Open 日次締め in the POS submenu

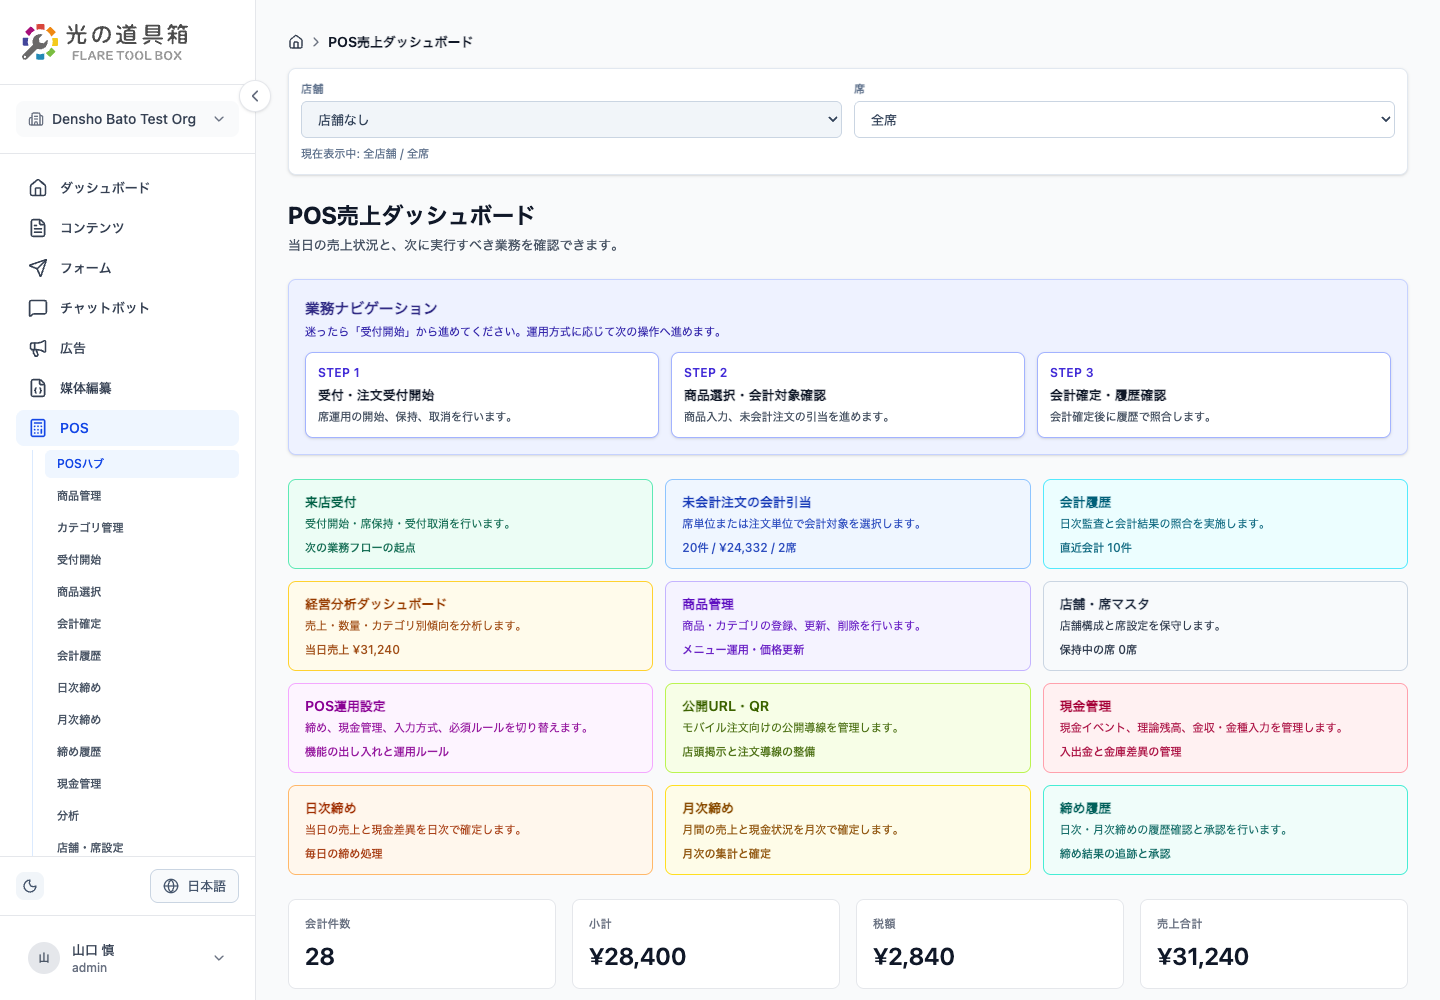[x=142, y=688]
